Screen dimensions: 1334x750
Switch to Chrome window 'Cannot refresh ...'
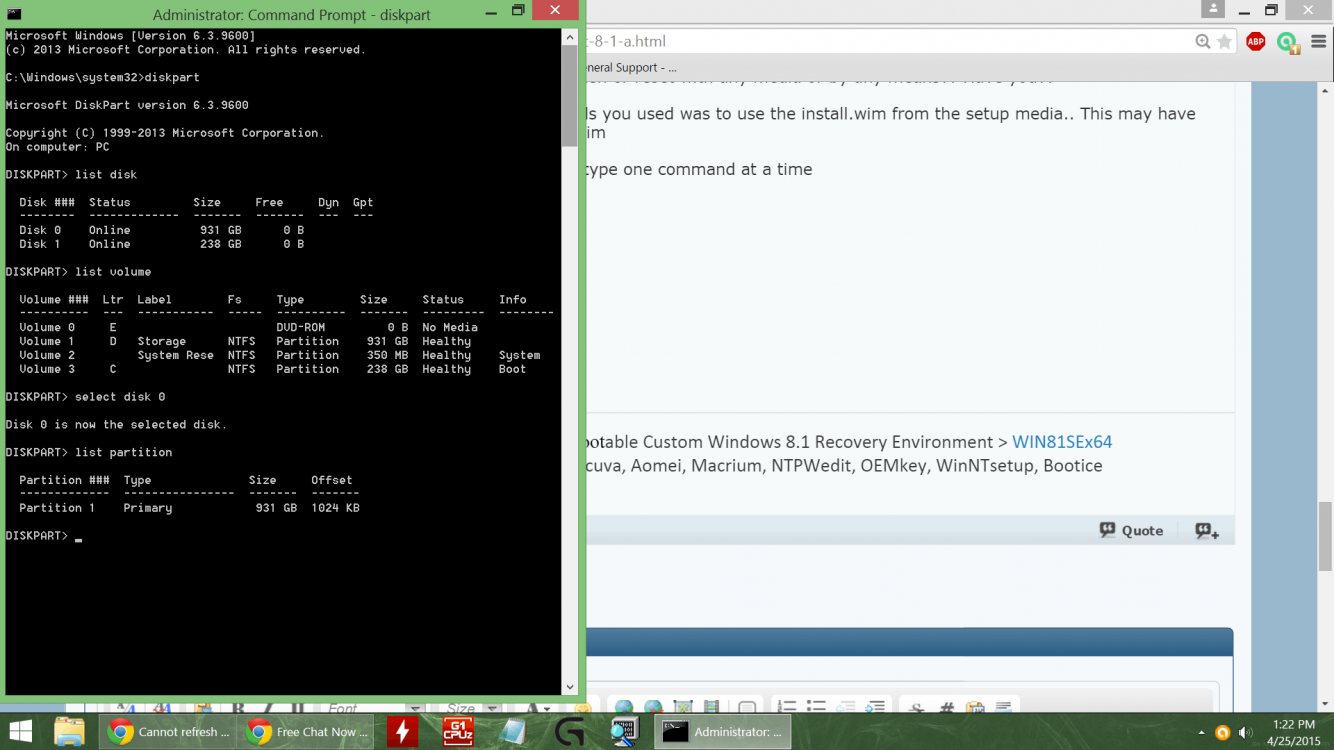coord(167,732)
